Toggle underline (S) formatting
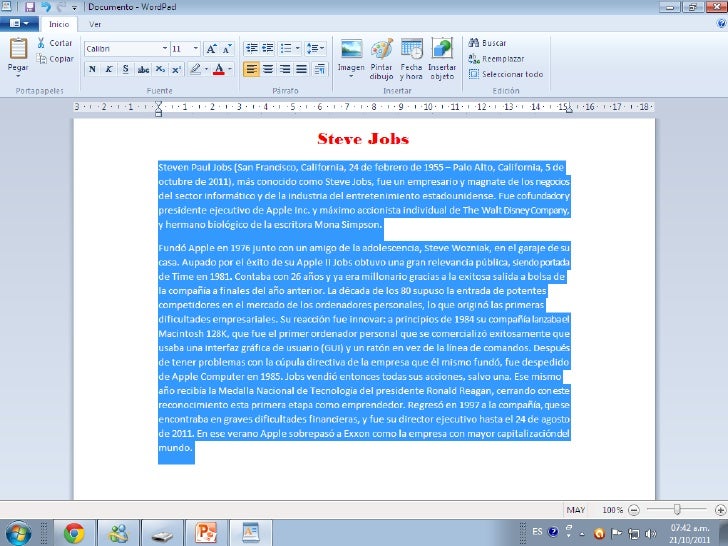The height and width of the screenshot is (546, 728). (125, 69)
